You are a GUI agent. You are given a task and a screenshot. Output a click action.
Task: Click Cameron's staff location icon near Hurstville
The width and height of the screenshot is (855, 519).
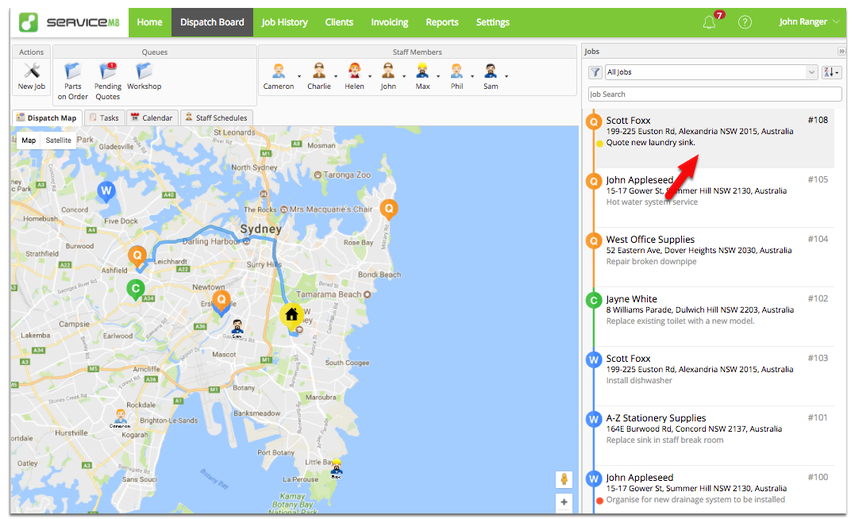click(x=120, y=419)
